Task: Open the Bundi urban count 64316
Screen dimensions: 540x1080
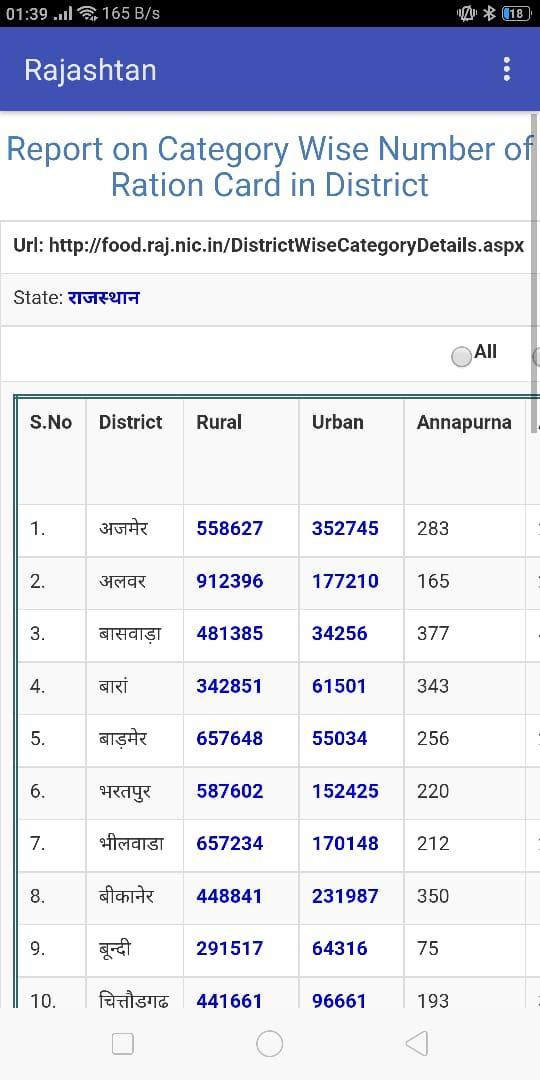Action: click(x=340, y=948)
